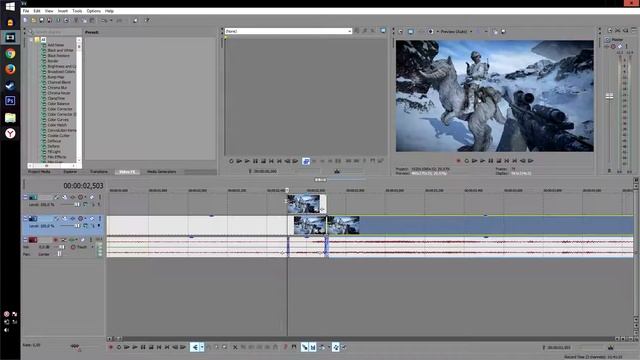Switch to the Media Generators tab

[x=161, y=172]
